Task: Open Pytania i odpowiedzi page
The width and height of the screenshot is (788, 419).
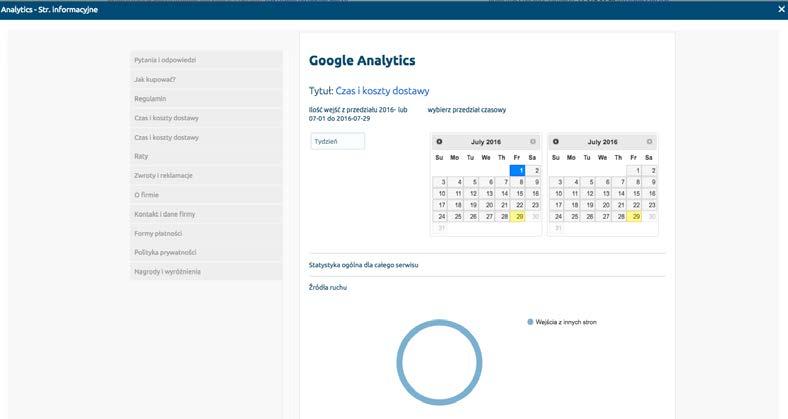Action: tap(206, 60)
